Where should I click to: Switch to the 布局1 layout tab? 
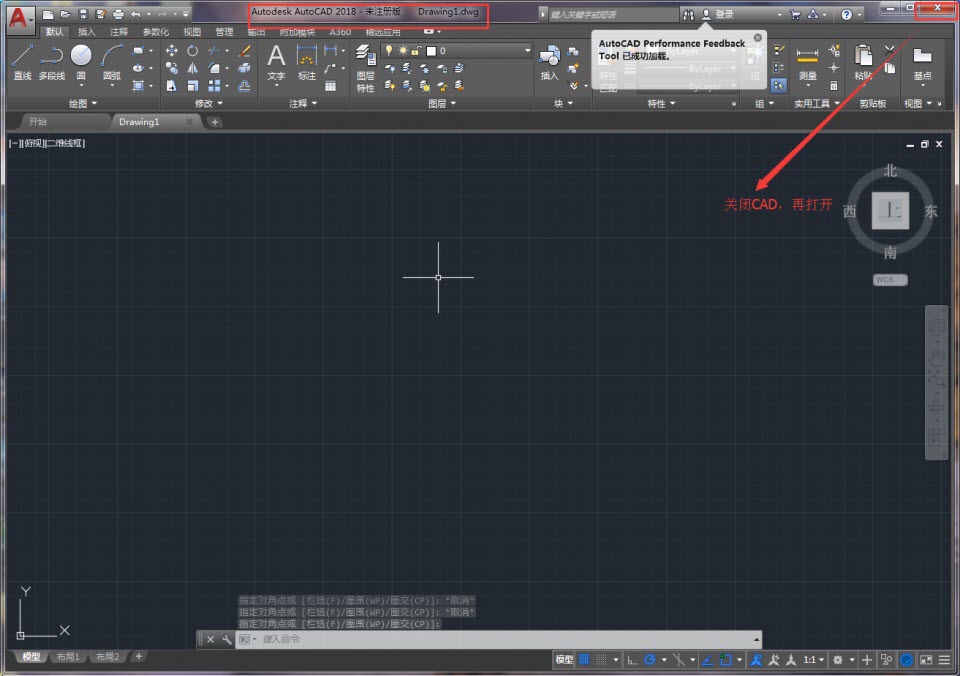pyautogui.click(x=68, y=657)
